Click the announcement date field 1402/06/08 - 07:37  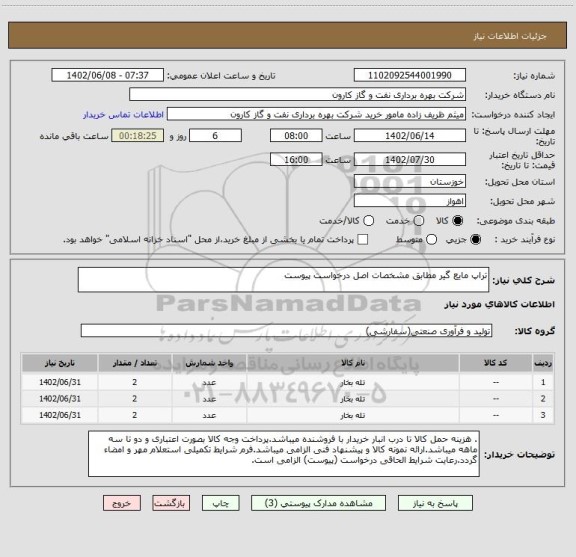pos(108,75)
